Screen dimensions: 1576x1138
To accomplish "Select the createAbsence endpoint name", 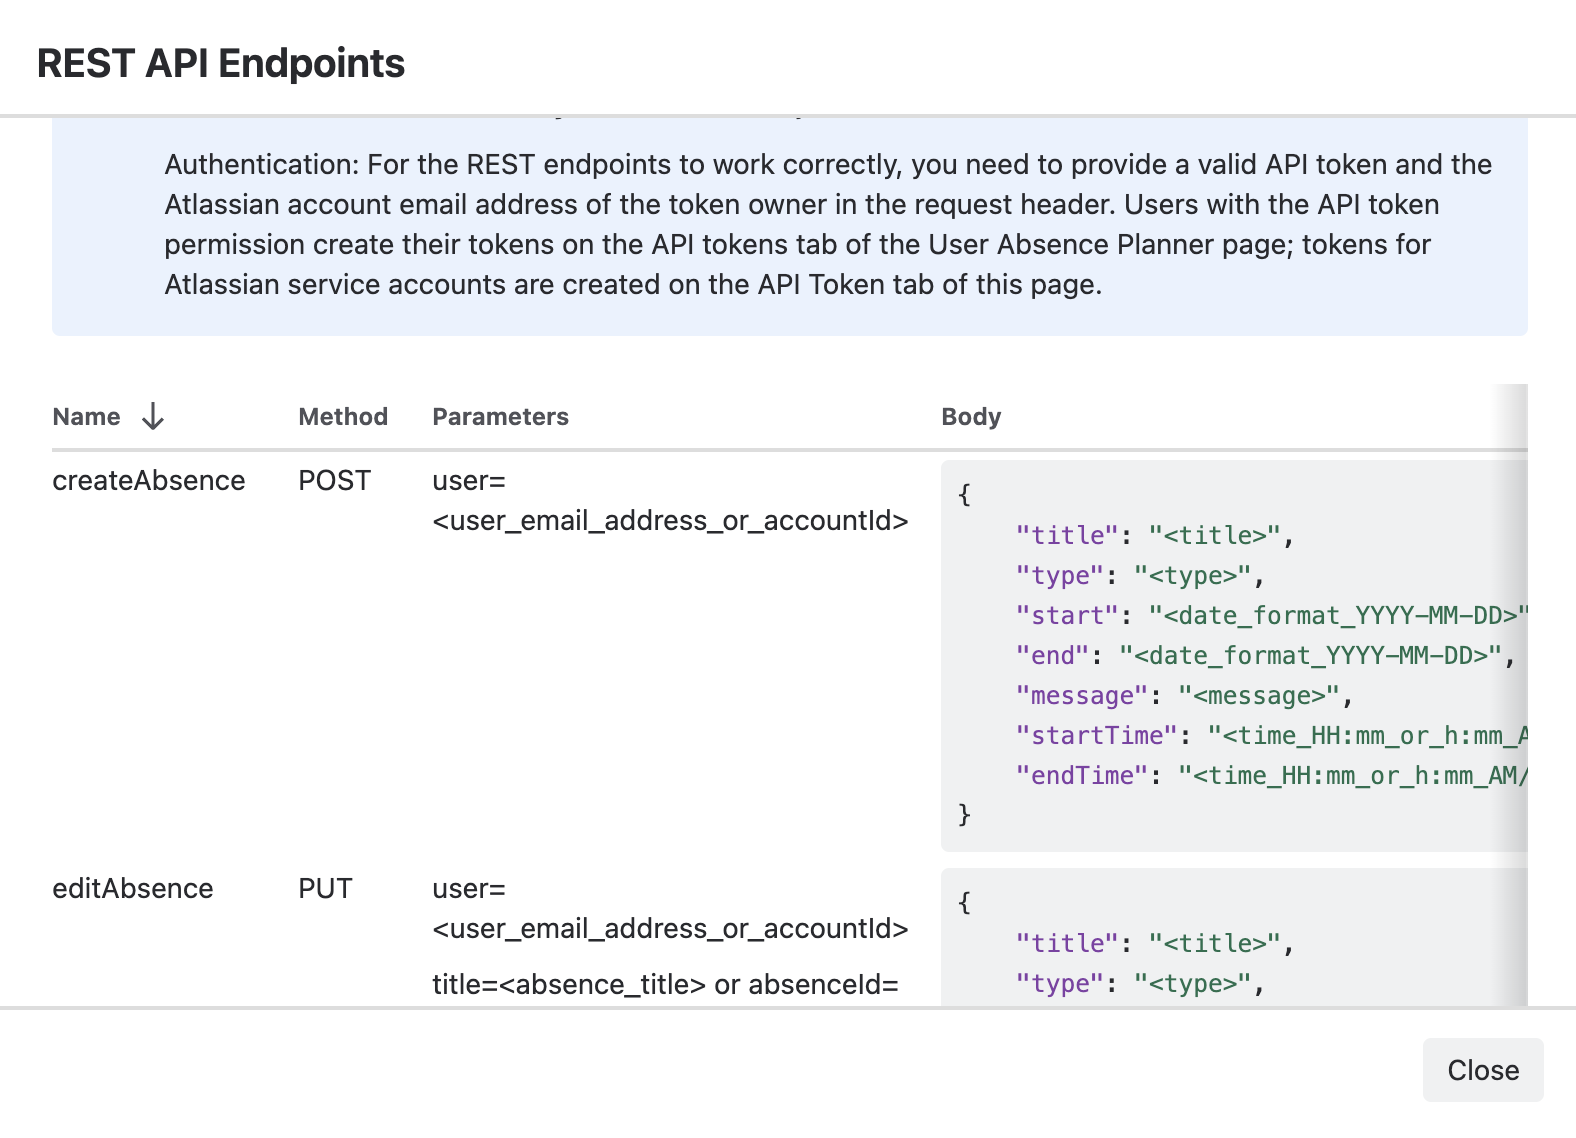I will 149,480.
